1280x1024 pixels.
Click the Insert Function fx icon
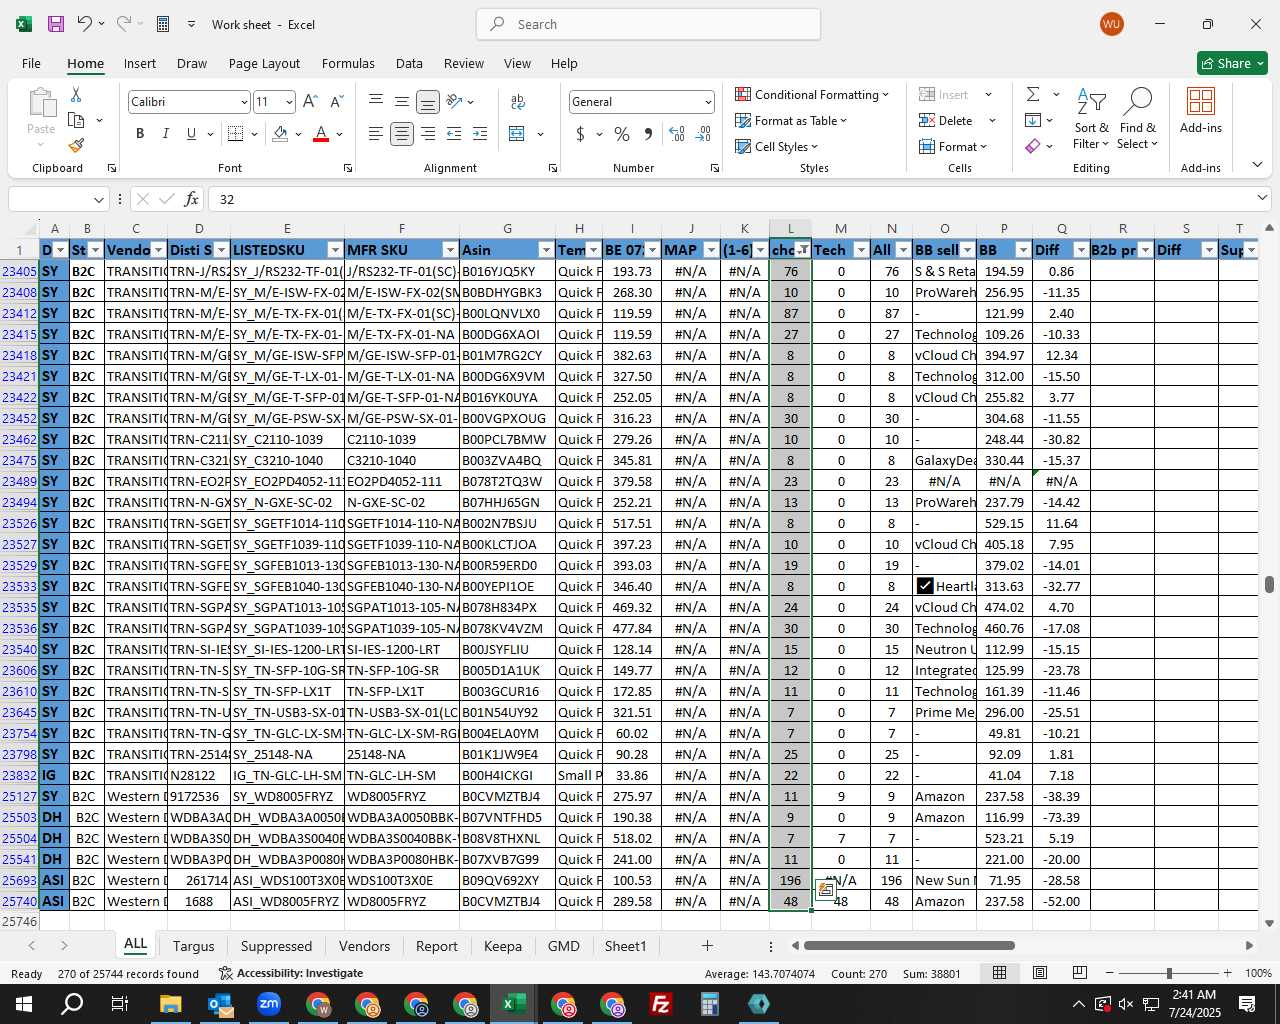coord(192,199)
